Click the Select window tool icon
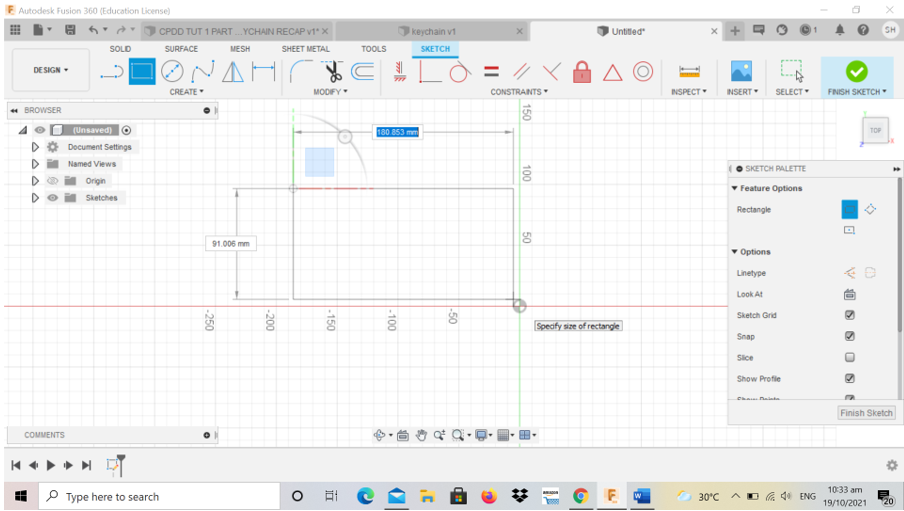The width and height of the screenshot is (904, 511). [x=792, y=70]
